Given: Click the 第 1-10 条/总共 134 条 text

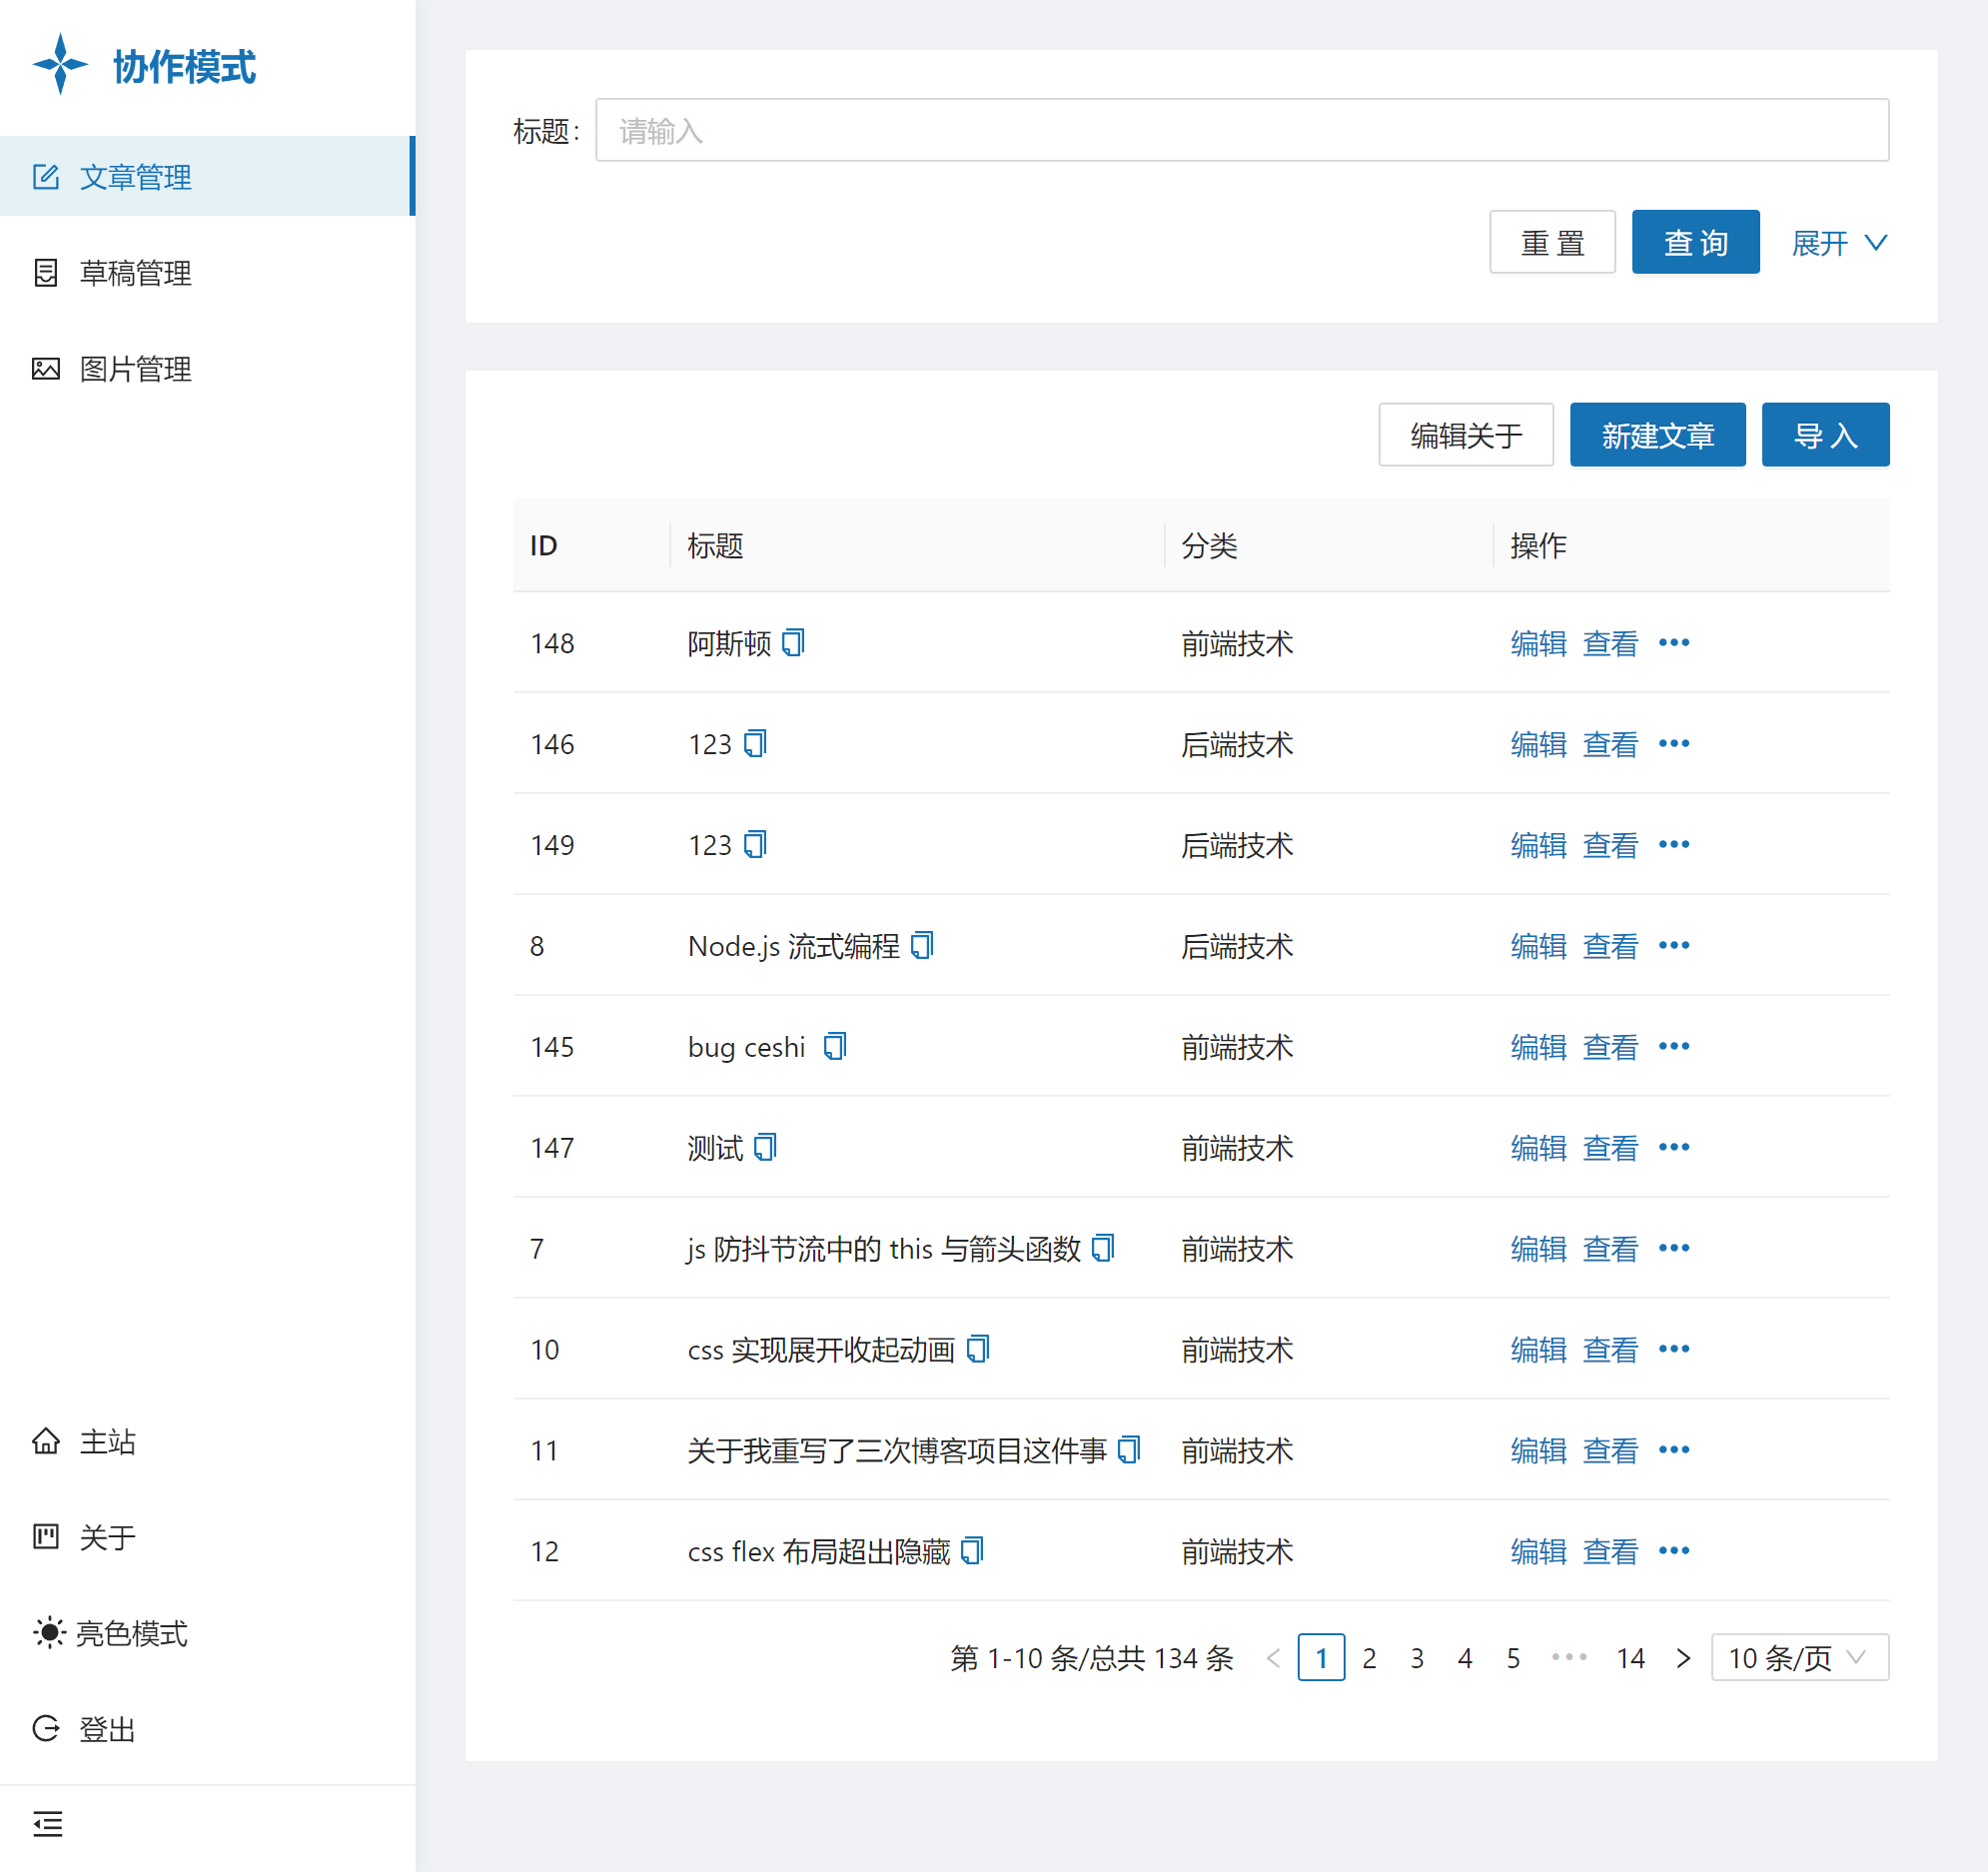Looking at the screenshot, I should pos(1092,1658).
